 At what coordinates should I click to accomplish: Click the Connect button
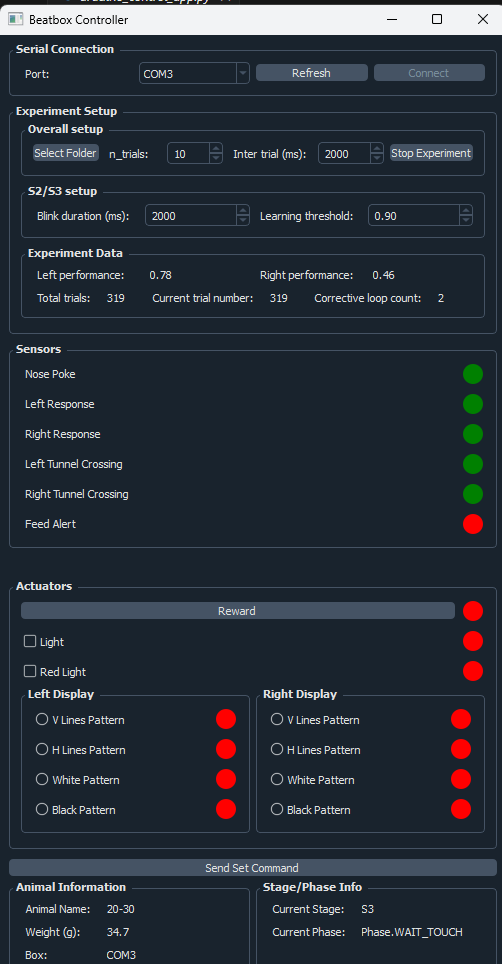429,73
